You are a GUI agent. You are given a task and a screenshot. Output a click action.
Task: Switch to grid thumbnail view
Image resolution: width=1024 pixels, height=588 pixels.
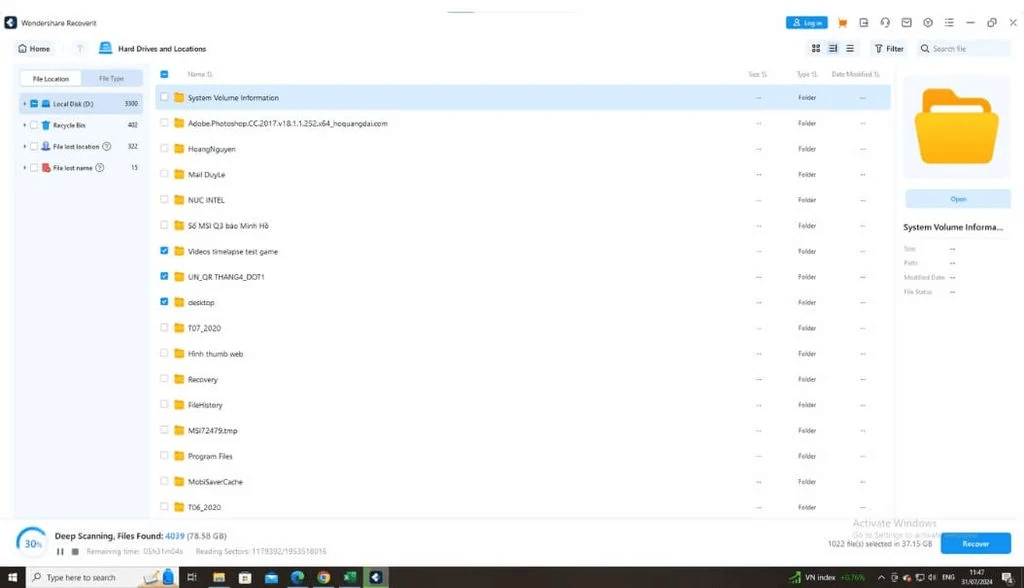tap(816, 48)
